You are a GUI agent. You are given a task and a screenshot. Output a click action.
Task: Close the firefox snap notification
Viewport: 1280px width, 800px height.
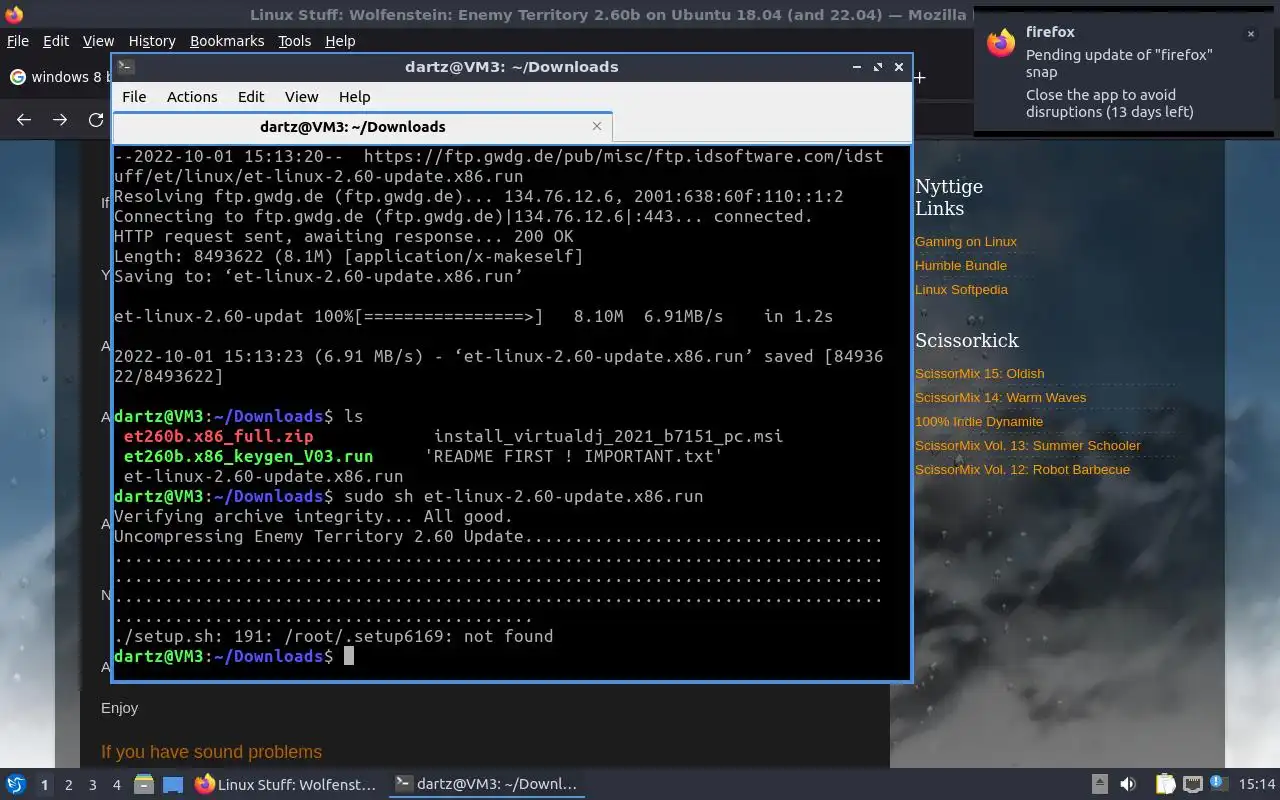click(1250, 34)
